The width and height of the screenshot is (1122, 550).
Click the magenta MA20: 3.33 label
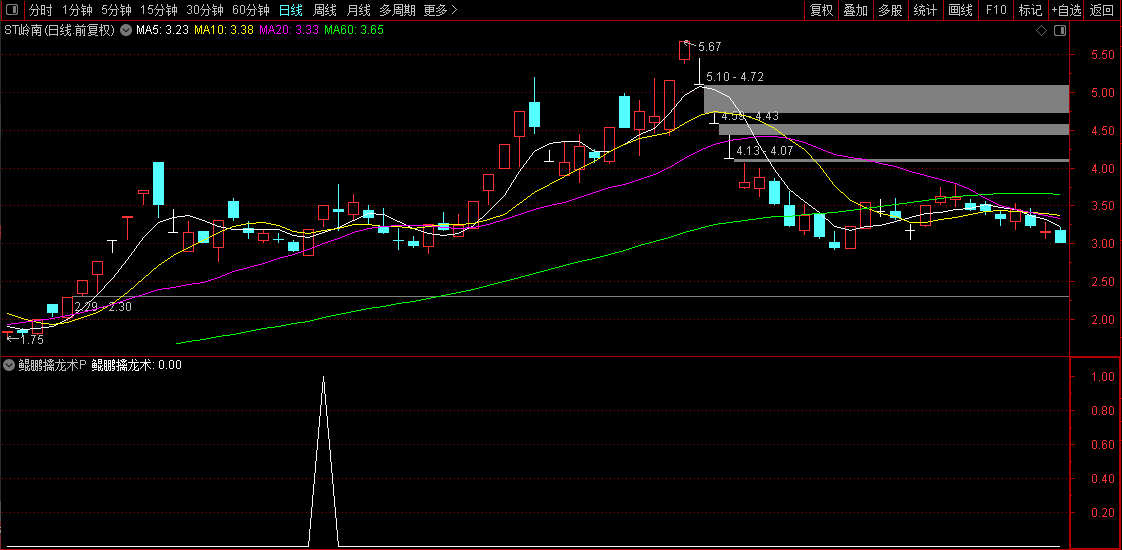coord(289,30)
